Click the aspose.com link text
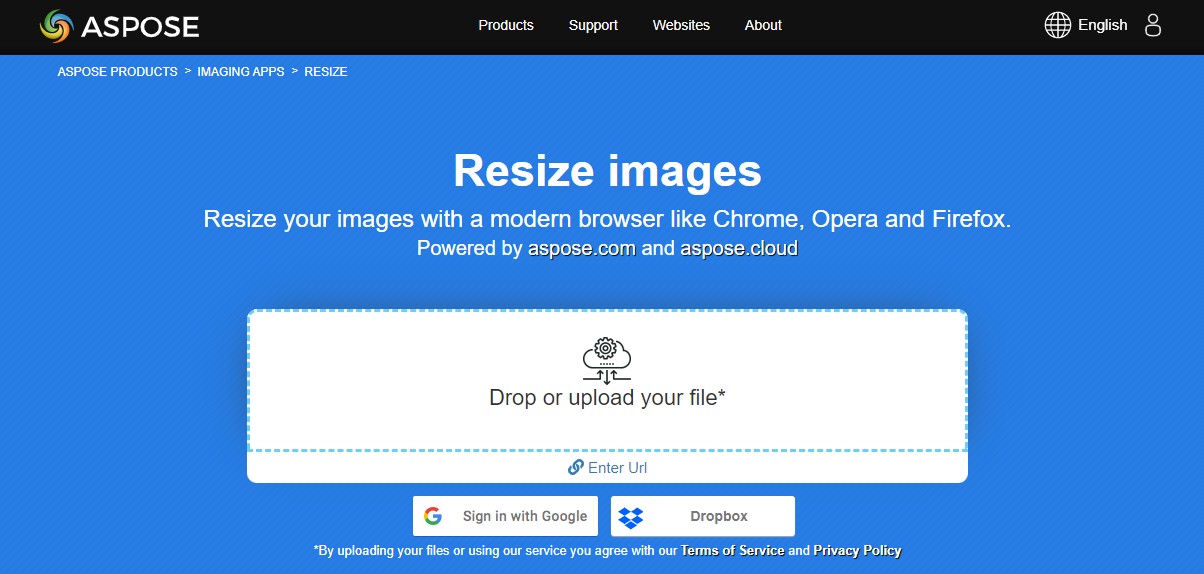This screenshot has width=1204, height=574. (582, 248)
